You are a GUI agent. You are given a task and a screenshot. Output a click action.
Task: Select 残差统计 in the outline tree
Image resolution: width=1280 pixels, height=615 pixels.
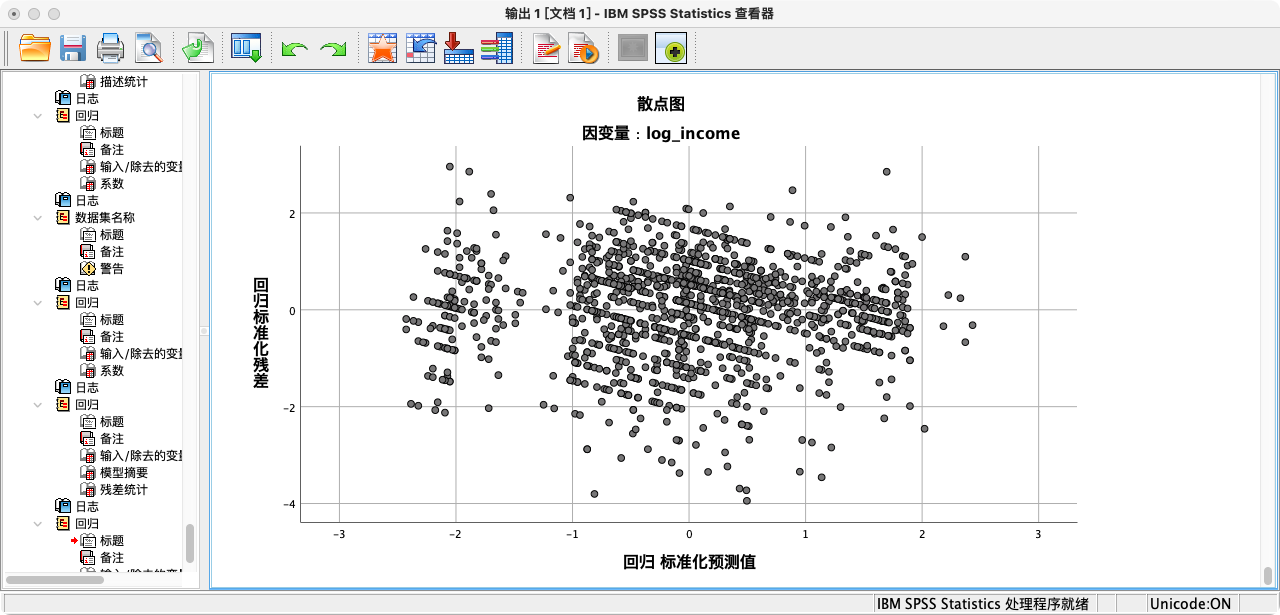[123, 489]
